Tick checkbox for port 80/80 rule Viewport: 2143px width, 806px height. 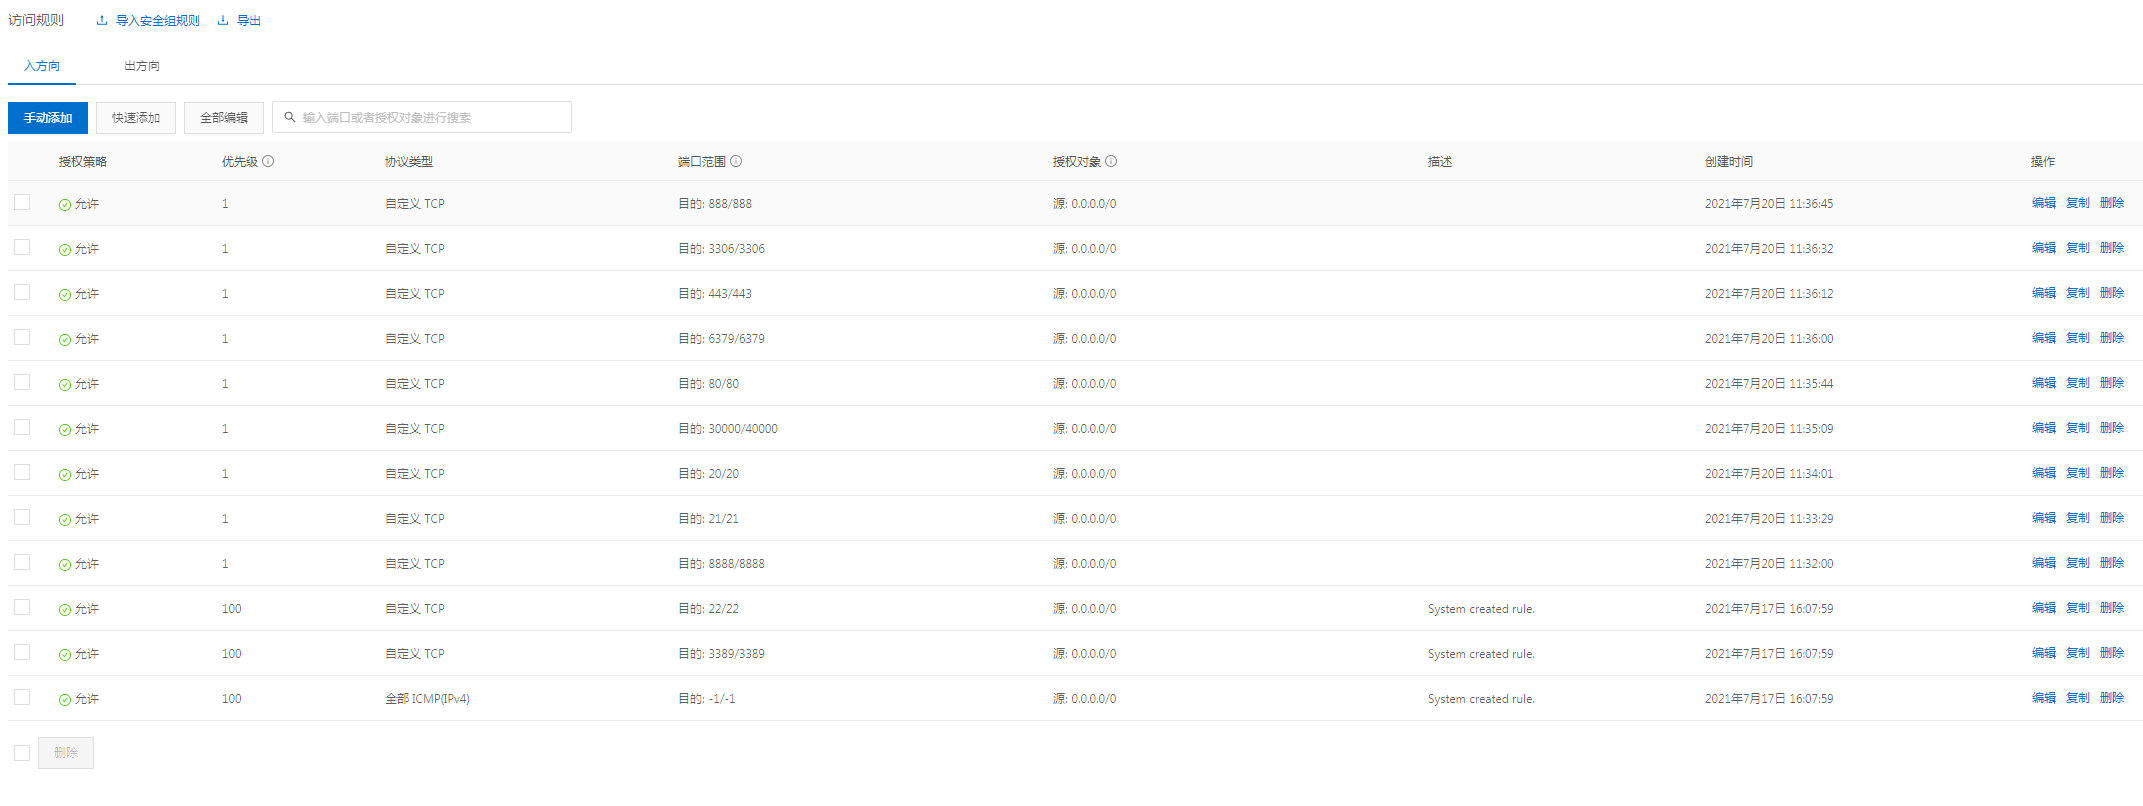pyautogui.click(x=22, y=382)
